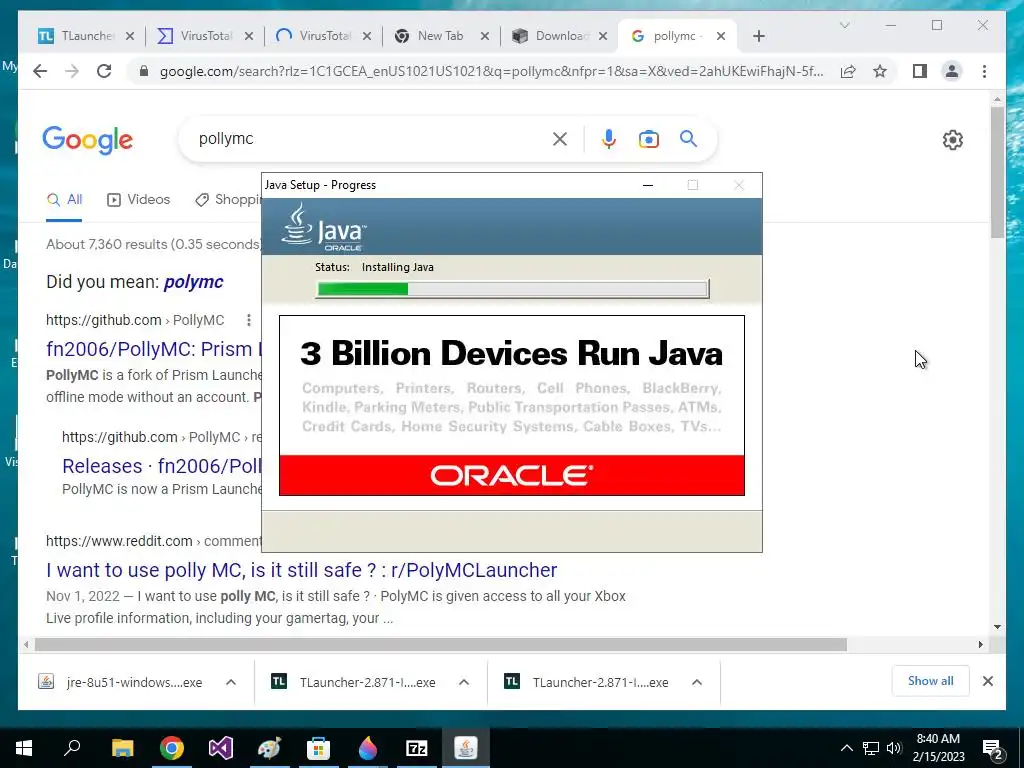
Task: Expand options for first TLauncher download
Action: (464, 682)
